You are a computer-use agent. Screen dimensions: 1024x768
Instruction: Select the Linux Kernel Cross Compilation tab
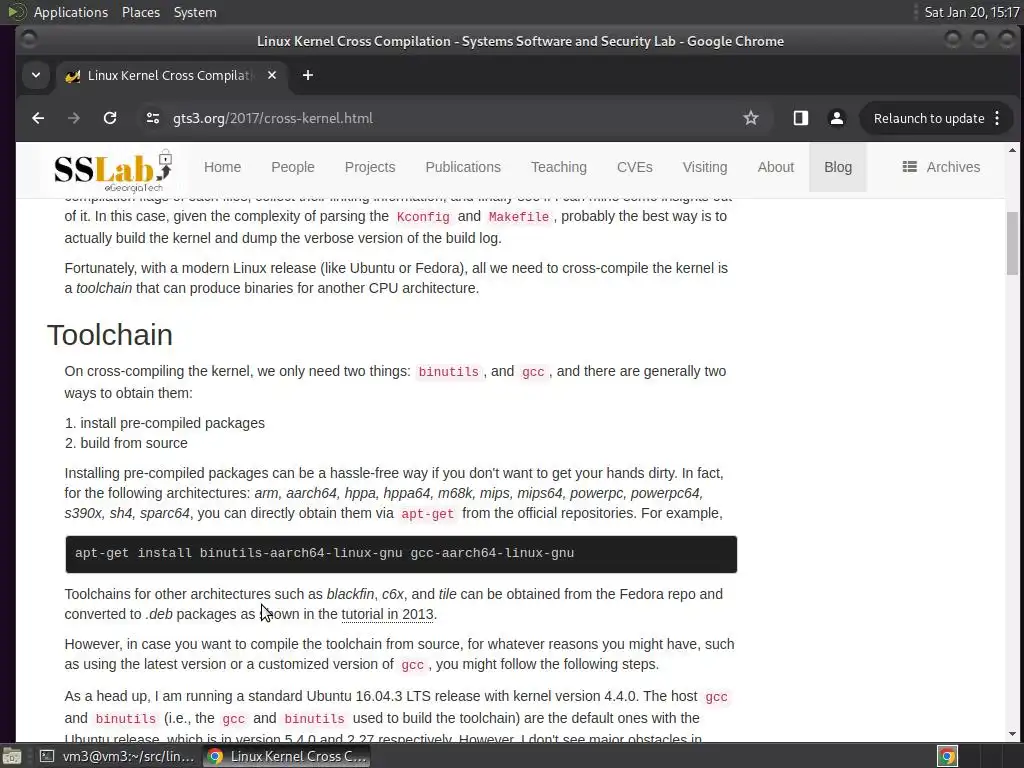coord(172,75)
